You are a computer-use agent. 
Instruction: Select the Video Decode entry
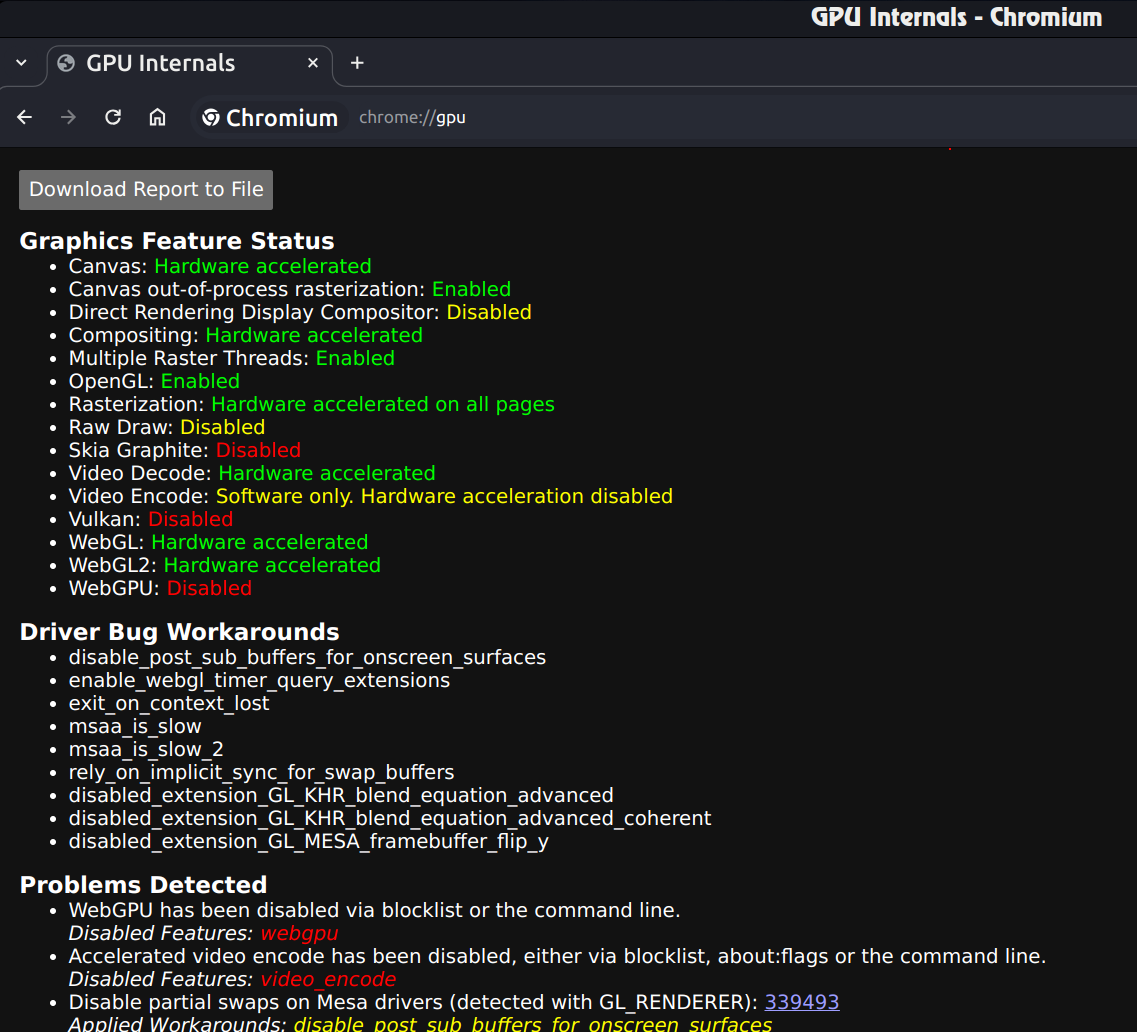252,474
